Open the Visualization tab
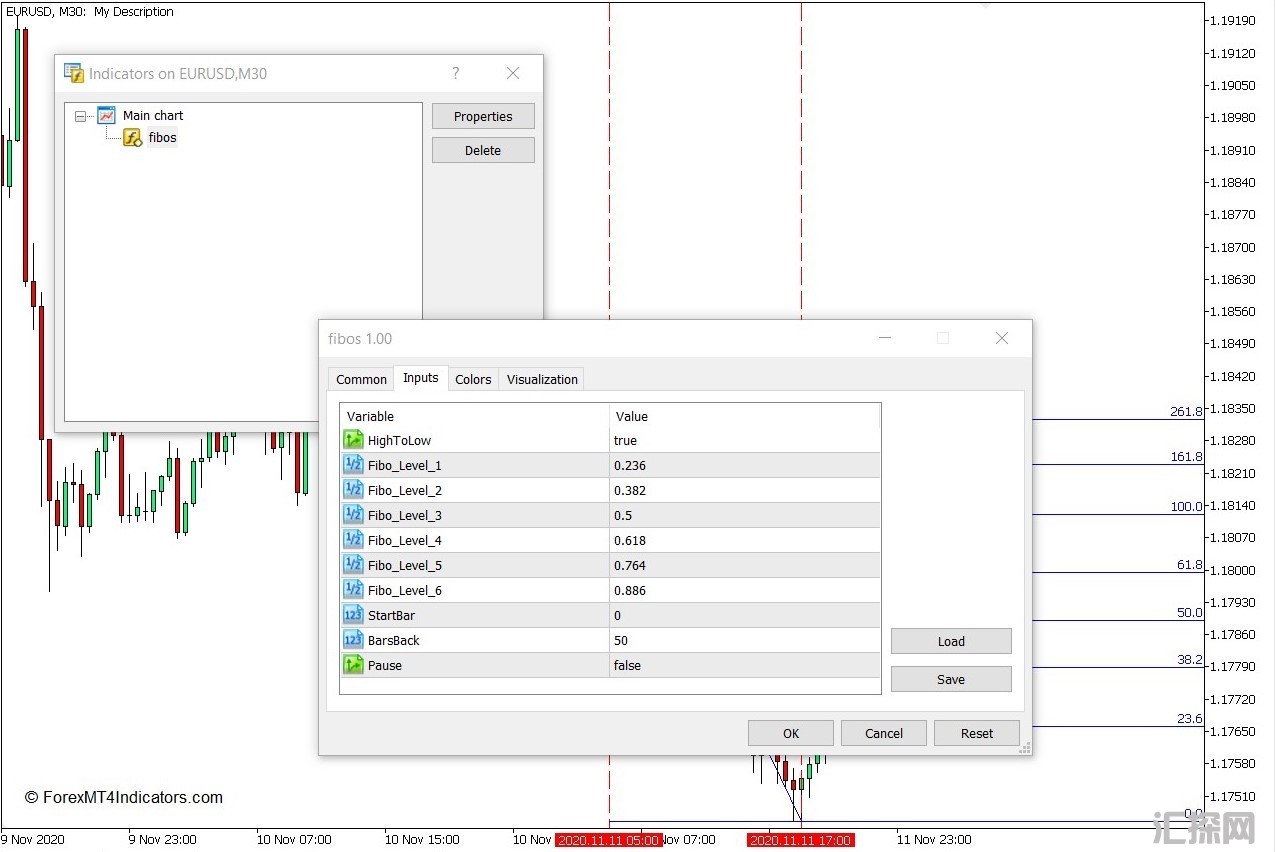The height and width of the screenshot is (852, 1275). (542, 379)
